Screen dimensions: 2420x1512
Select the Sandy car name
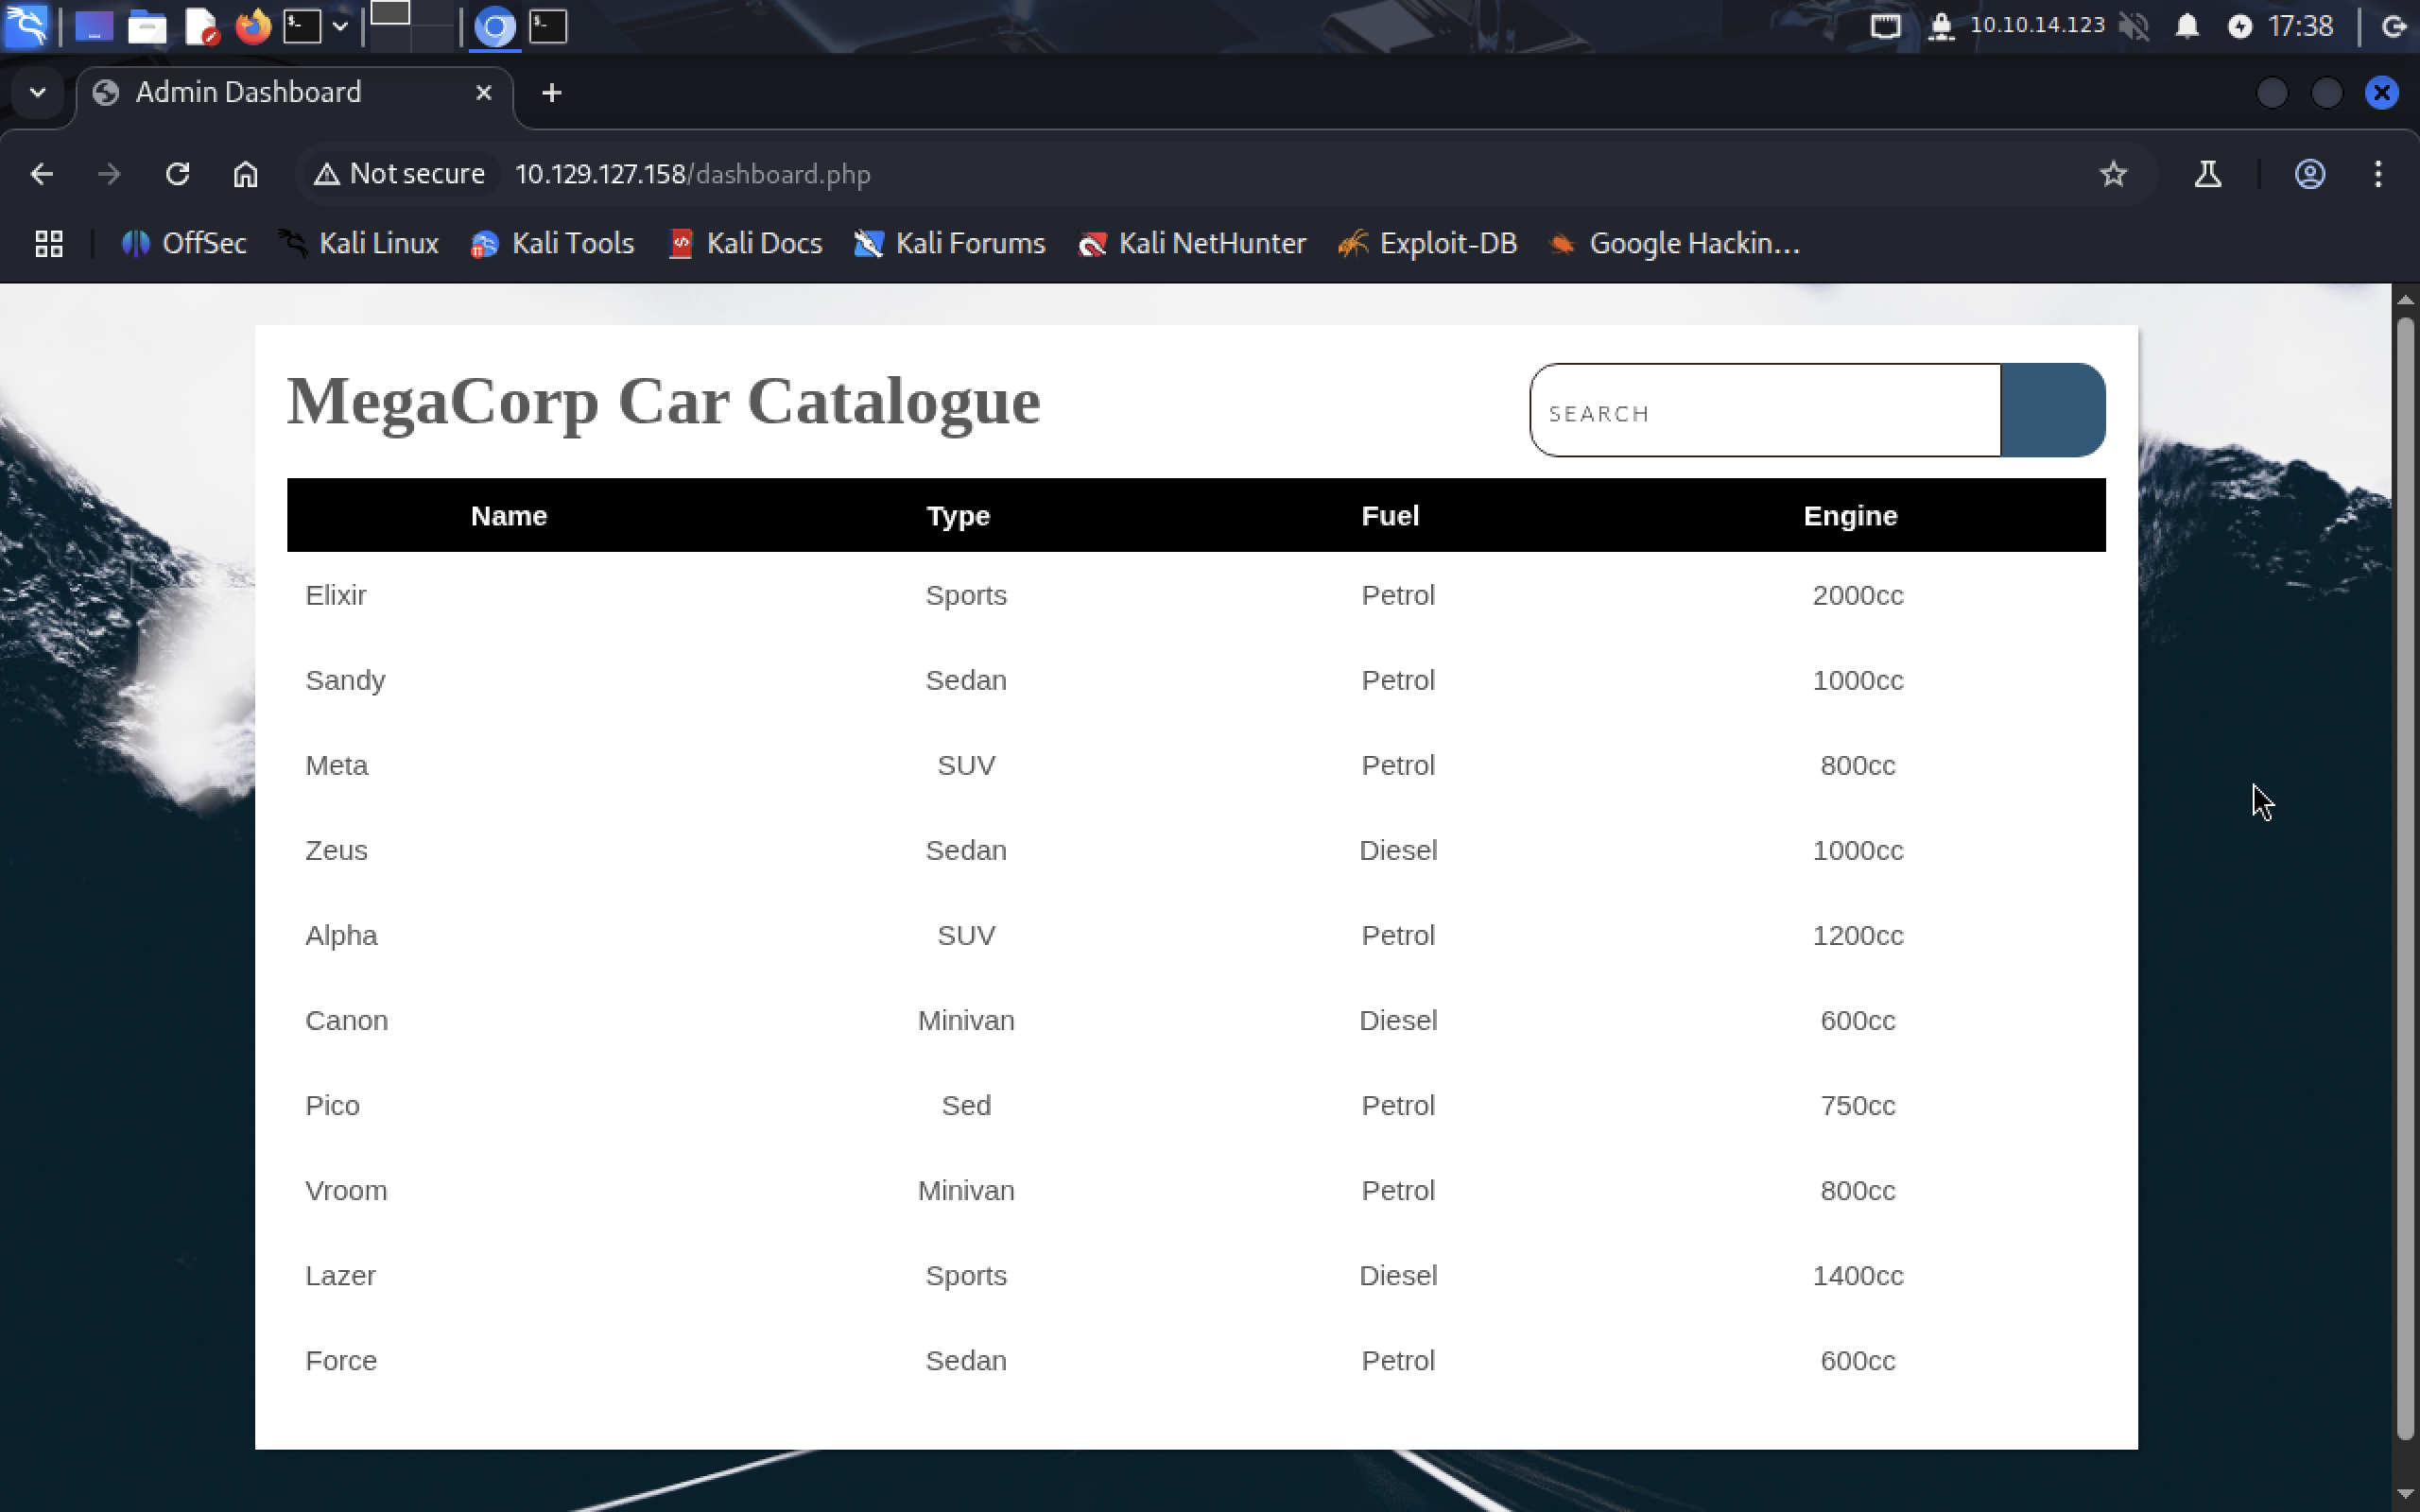[345, 681]
